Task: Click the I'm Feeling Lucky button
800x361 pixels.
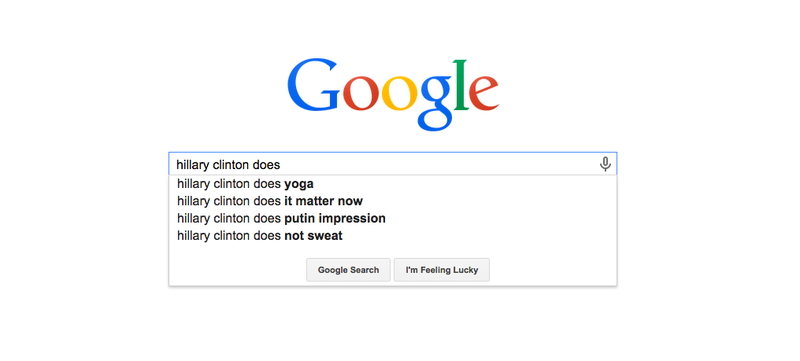Action: click(x=442, y=270)
